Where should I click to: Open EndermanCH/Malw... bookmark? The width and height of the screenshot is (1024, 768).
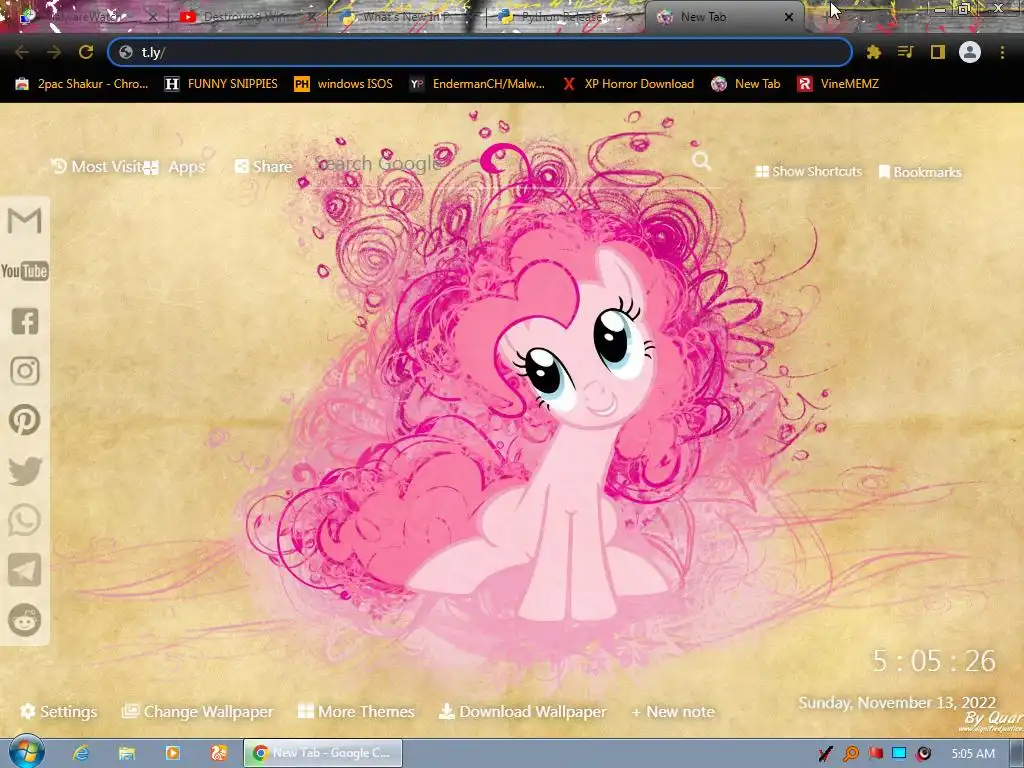477,84
